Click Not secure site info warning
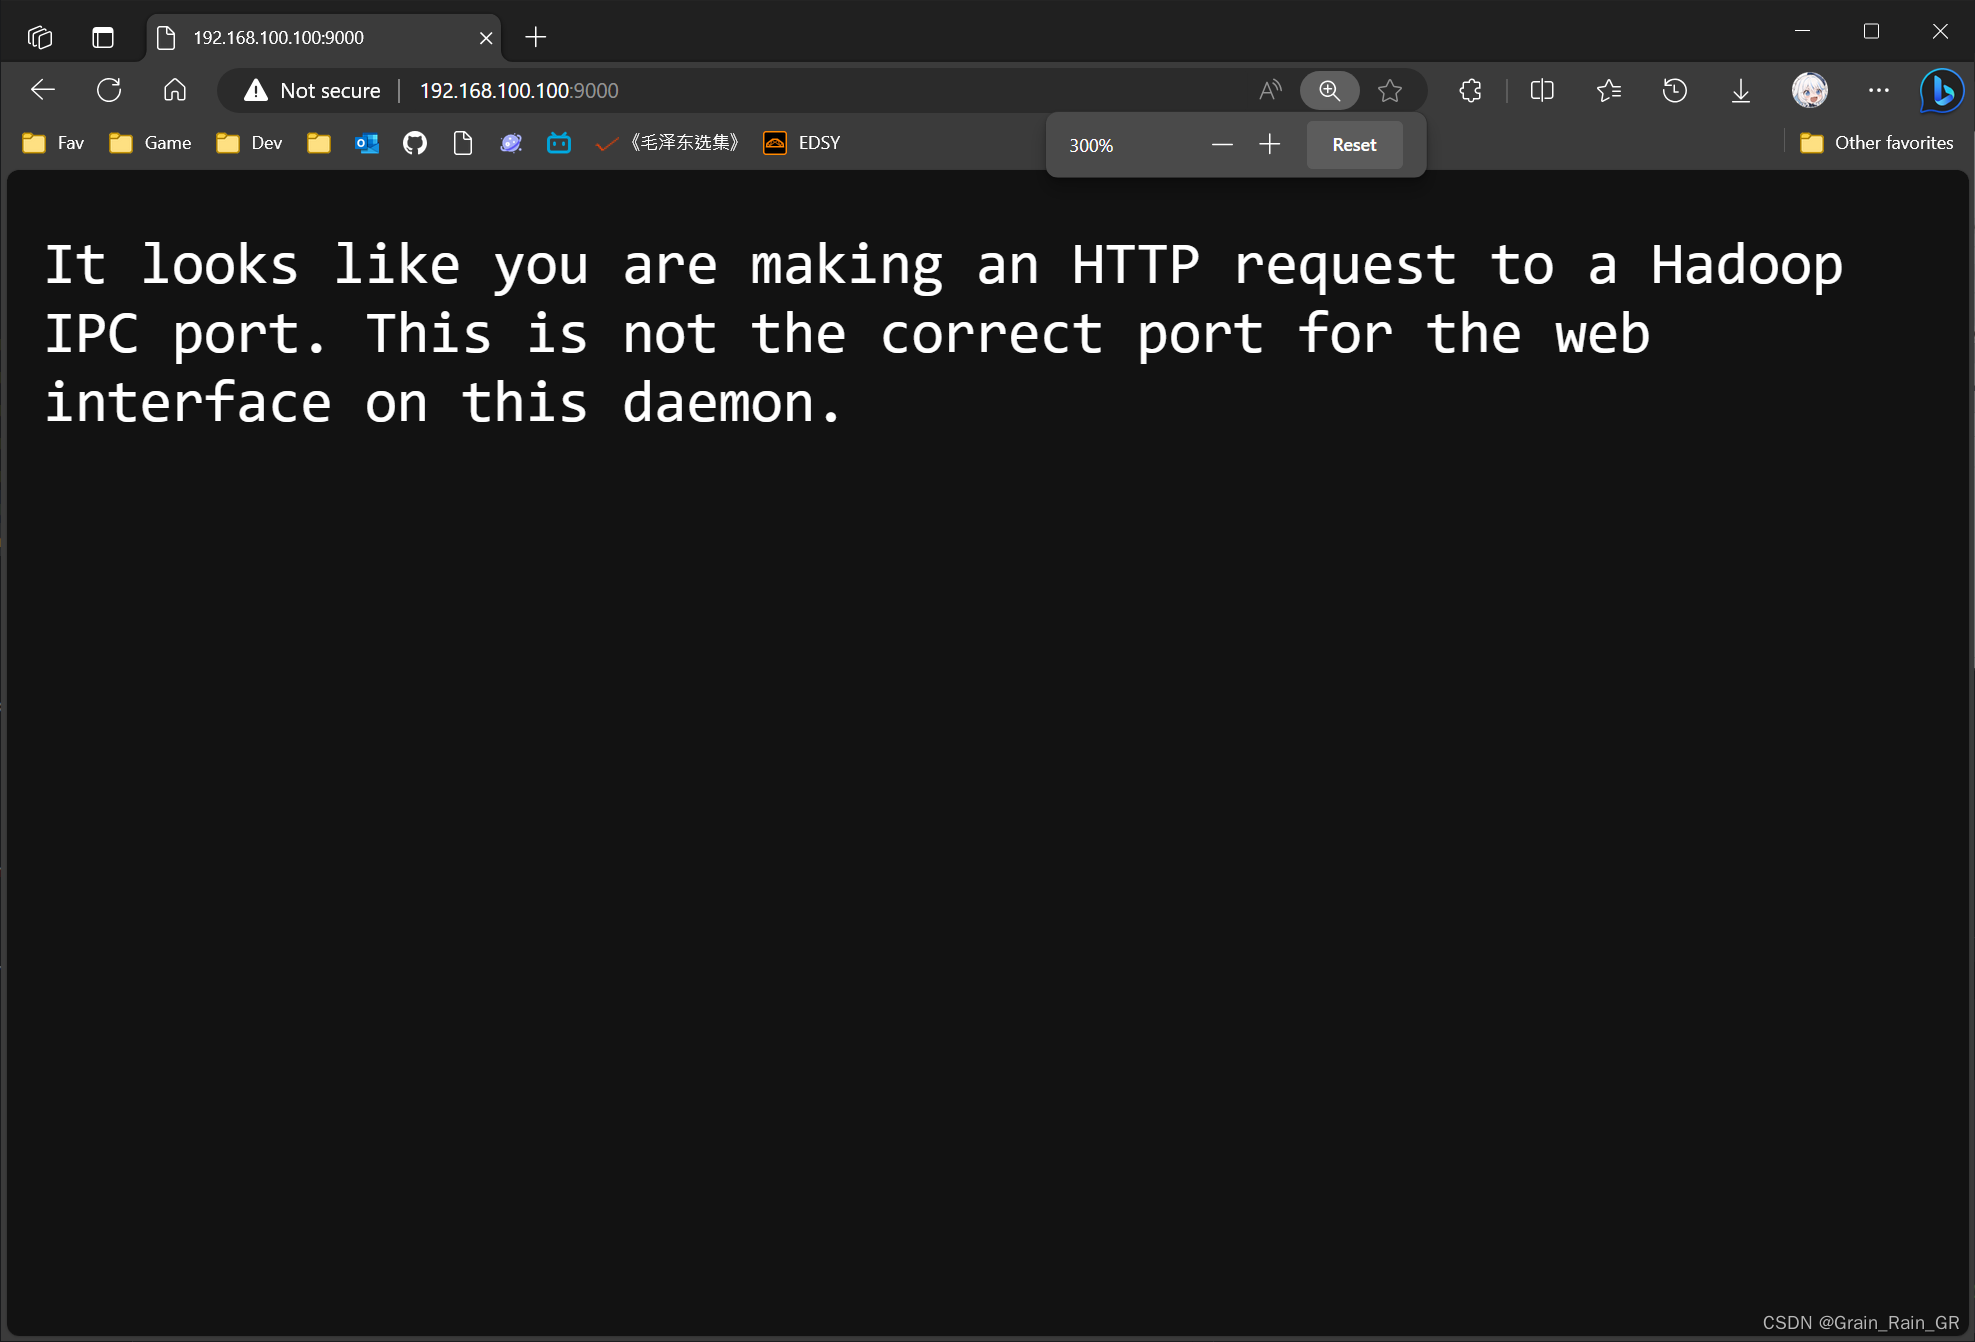 point(313,90)
